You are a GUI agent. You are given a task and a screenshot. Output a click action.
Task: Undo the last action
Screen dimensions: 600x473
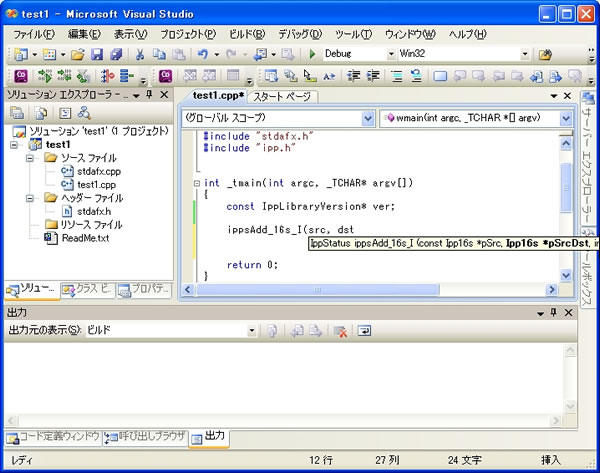tap(203, 54)
